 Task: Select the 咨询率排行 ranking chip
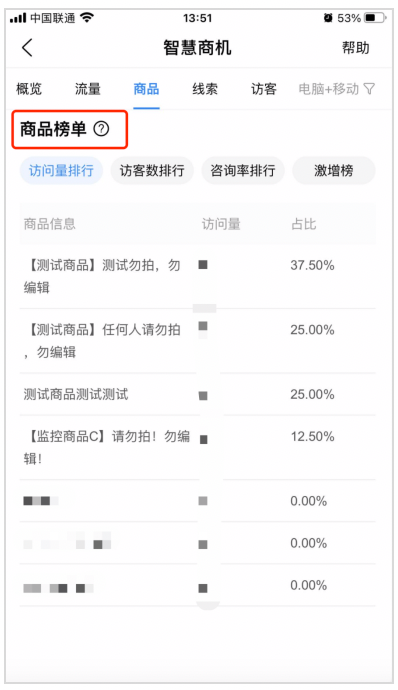click(x=243, y=170)
